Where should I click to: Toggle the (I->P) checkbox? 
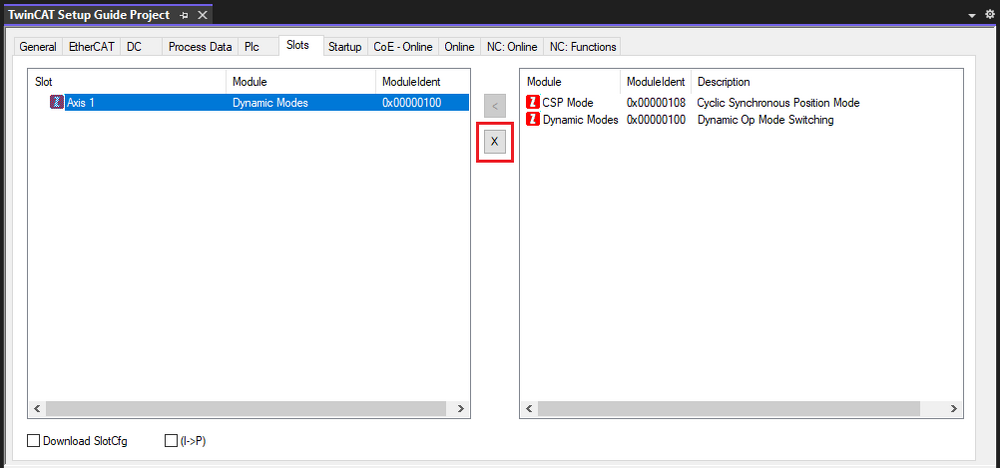click(170, 441)
